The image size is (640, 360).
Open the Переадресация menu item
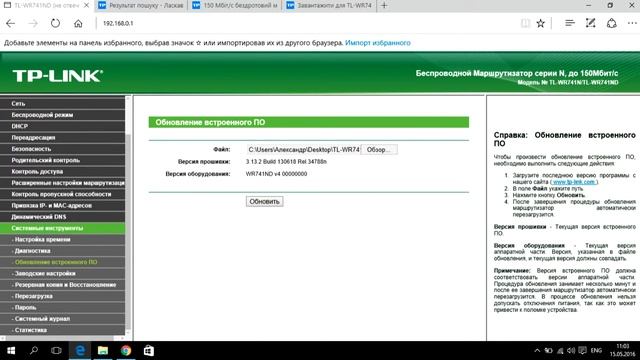click(62, 138)
